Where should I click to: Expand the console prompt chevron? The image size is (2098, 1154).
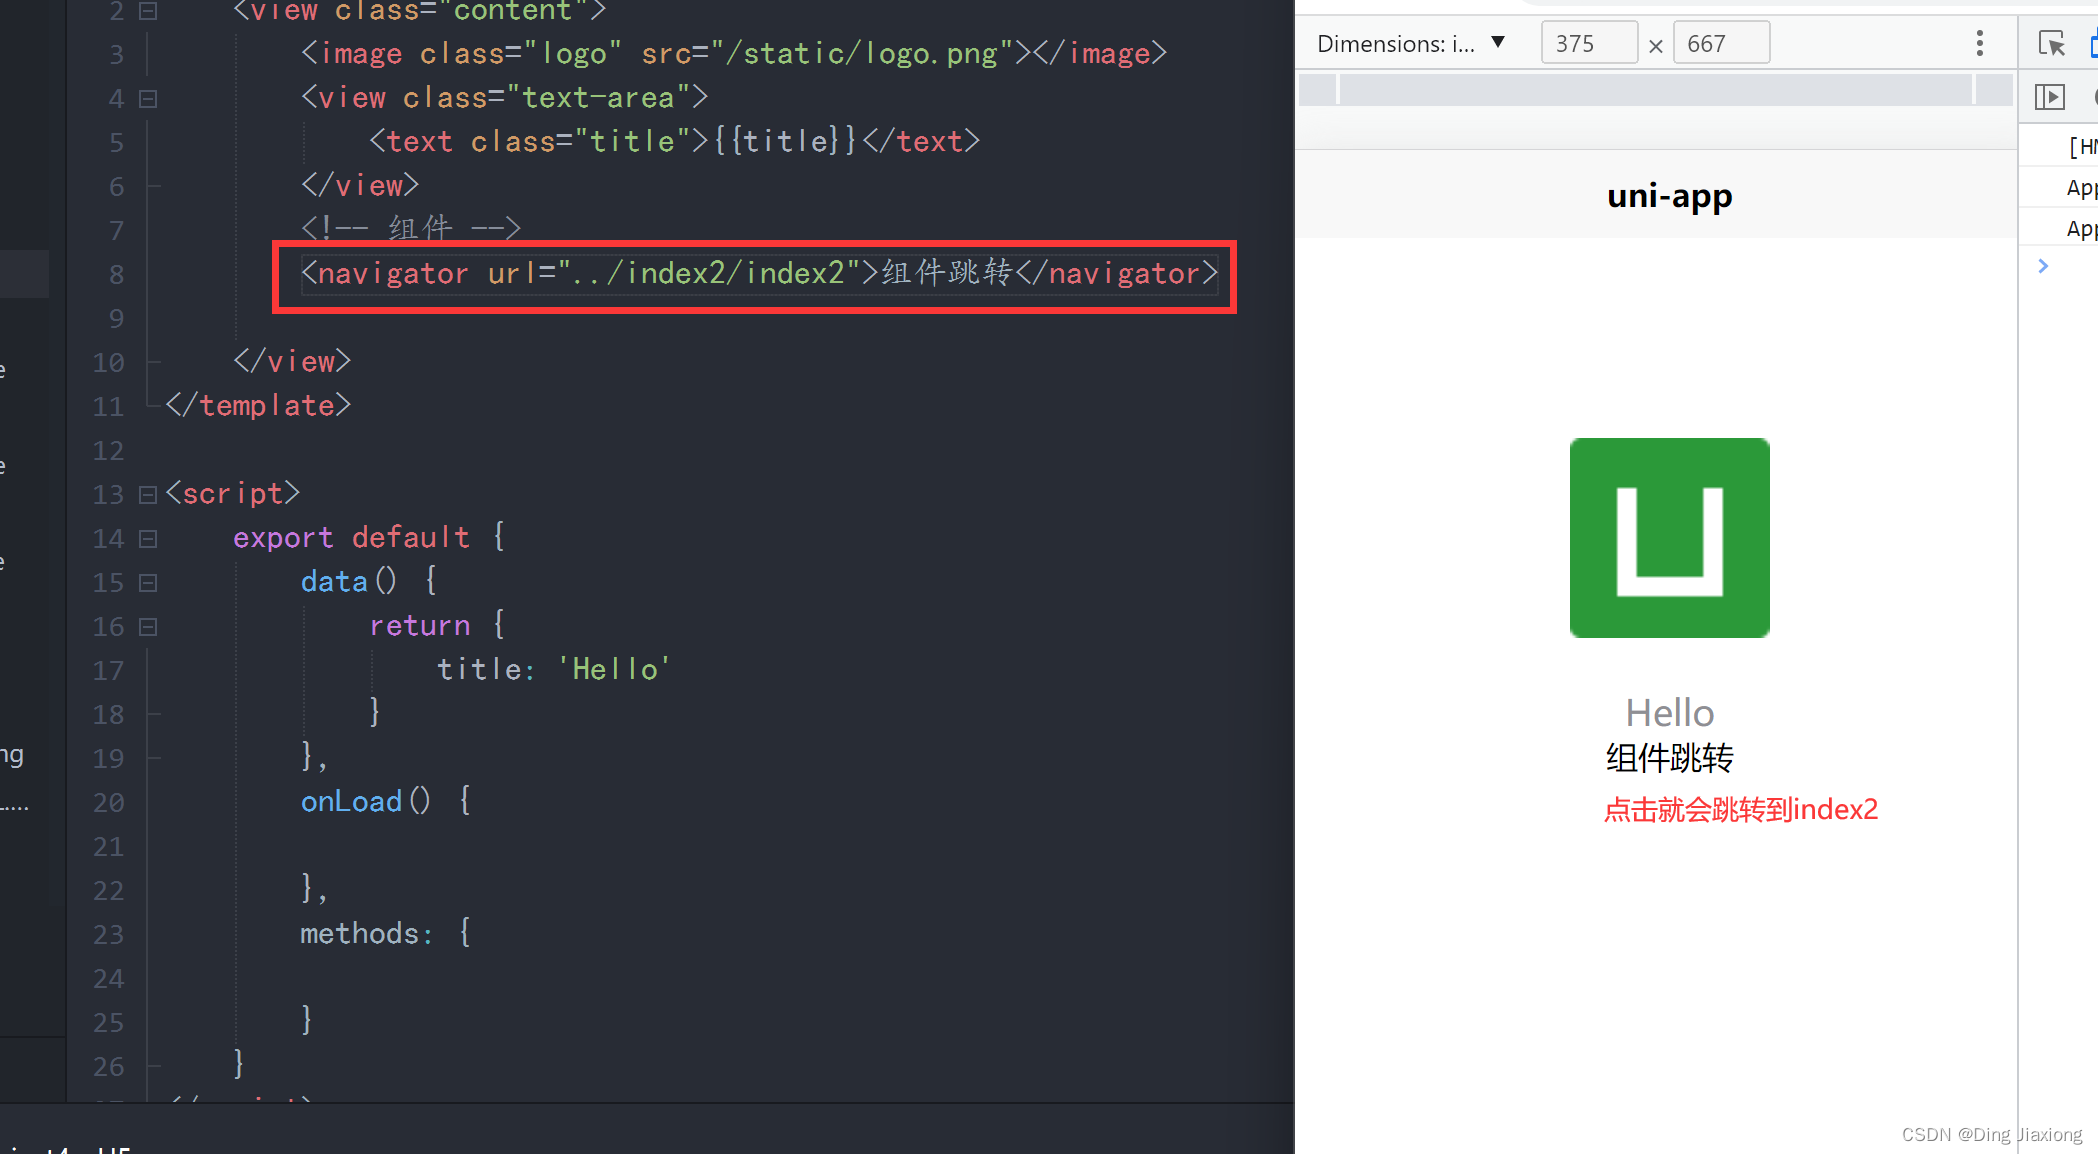(2043, 266)
